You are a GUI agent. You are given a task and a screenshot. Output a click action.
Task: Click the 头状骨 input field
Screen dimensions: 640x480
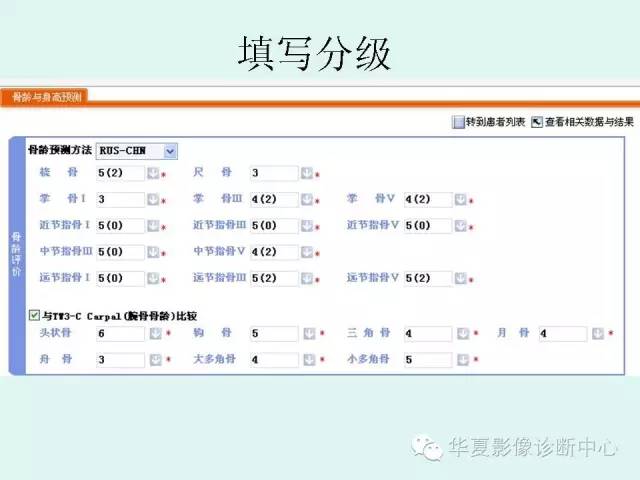coord(120,334)
